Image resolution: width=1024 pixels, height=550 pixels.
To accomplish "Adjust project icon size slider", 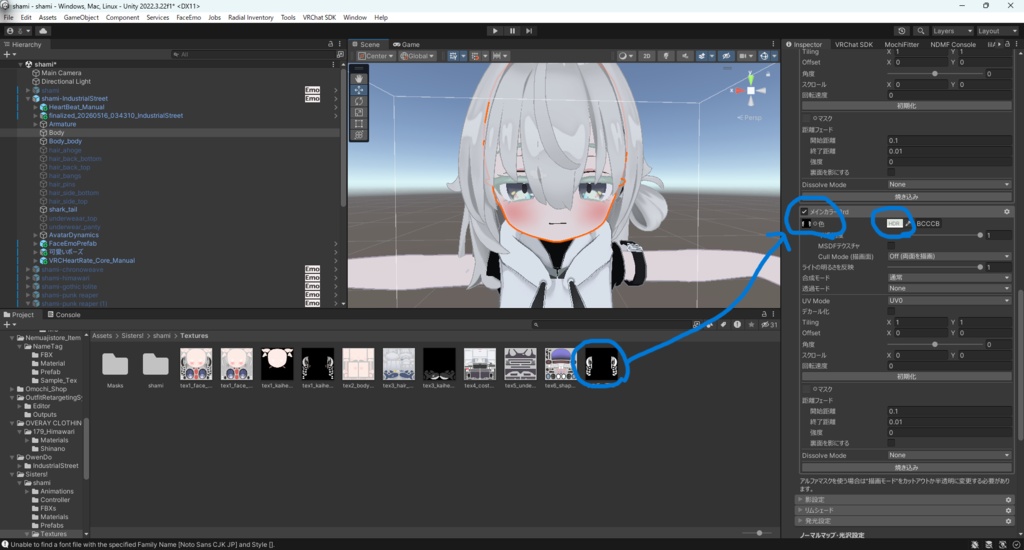I will tap(758, 533).
